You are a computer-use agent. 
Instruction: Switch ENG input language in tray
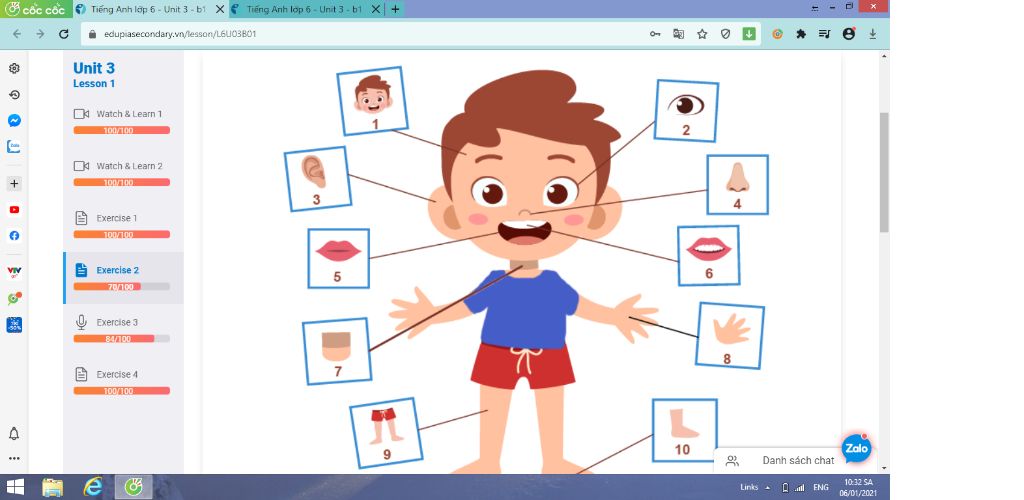coord(821,488)
